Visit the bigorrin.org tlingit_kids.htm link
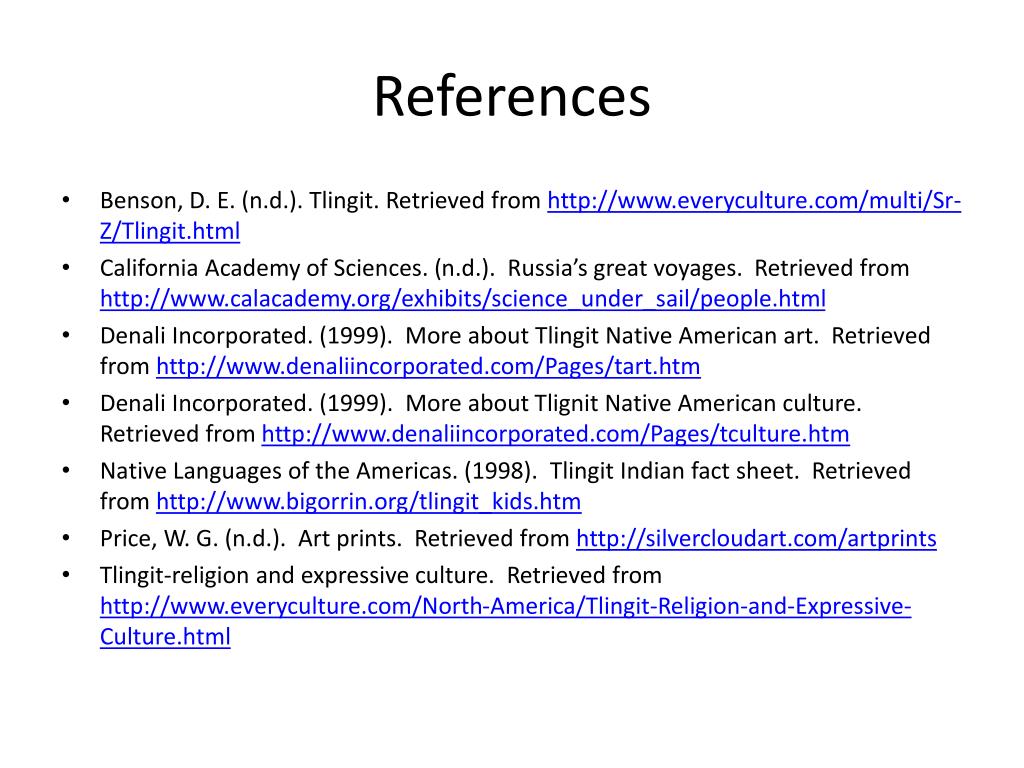The image size is (1024, 768). coord(368,502)
